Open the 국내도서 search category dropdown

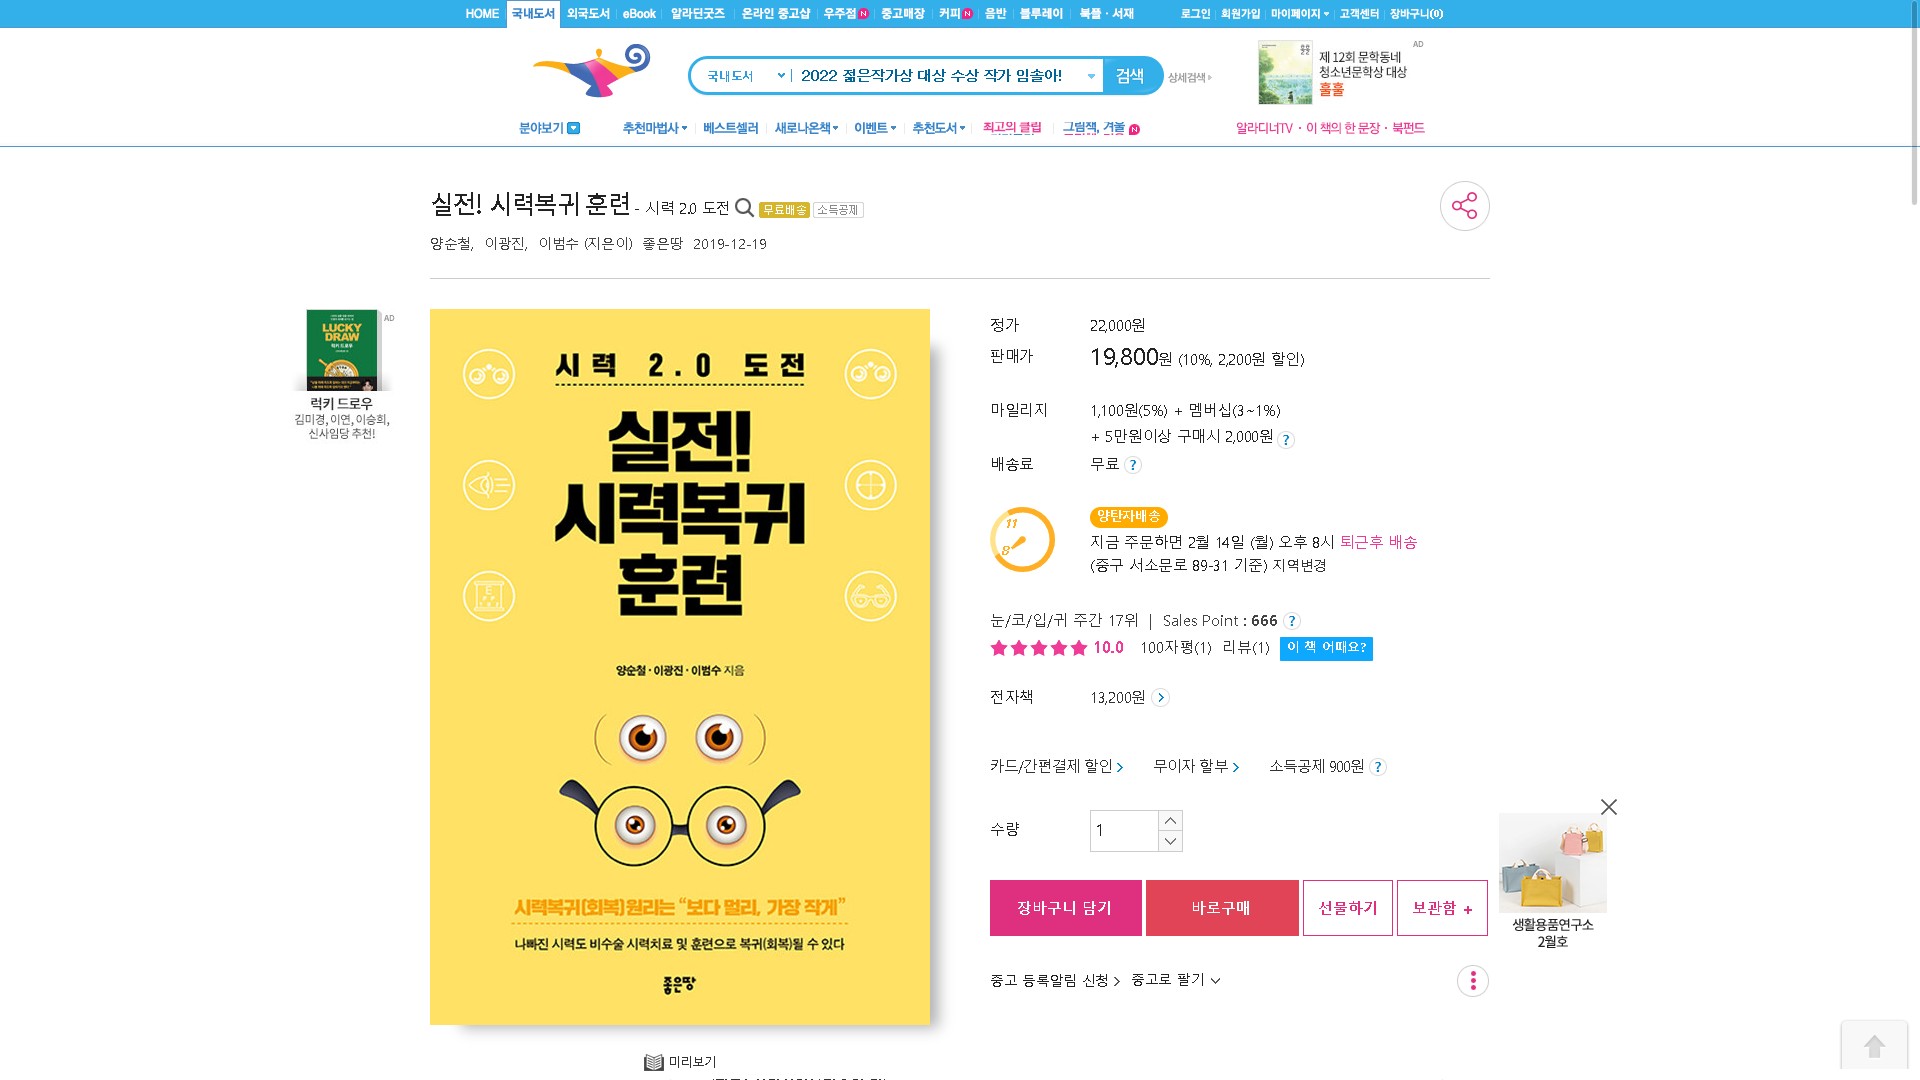[x=745, y=76]
